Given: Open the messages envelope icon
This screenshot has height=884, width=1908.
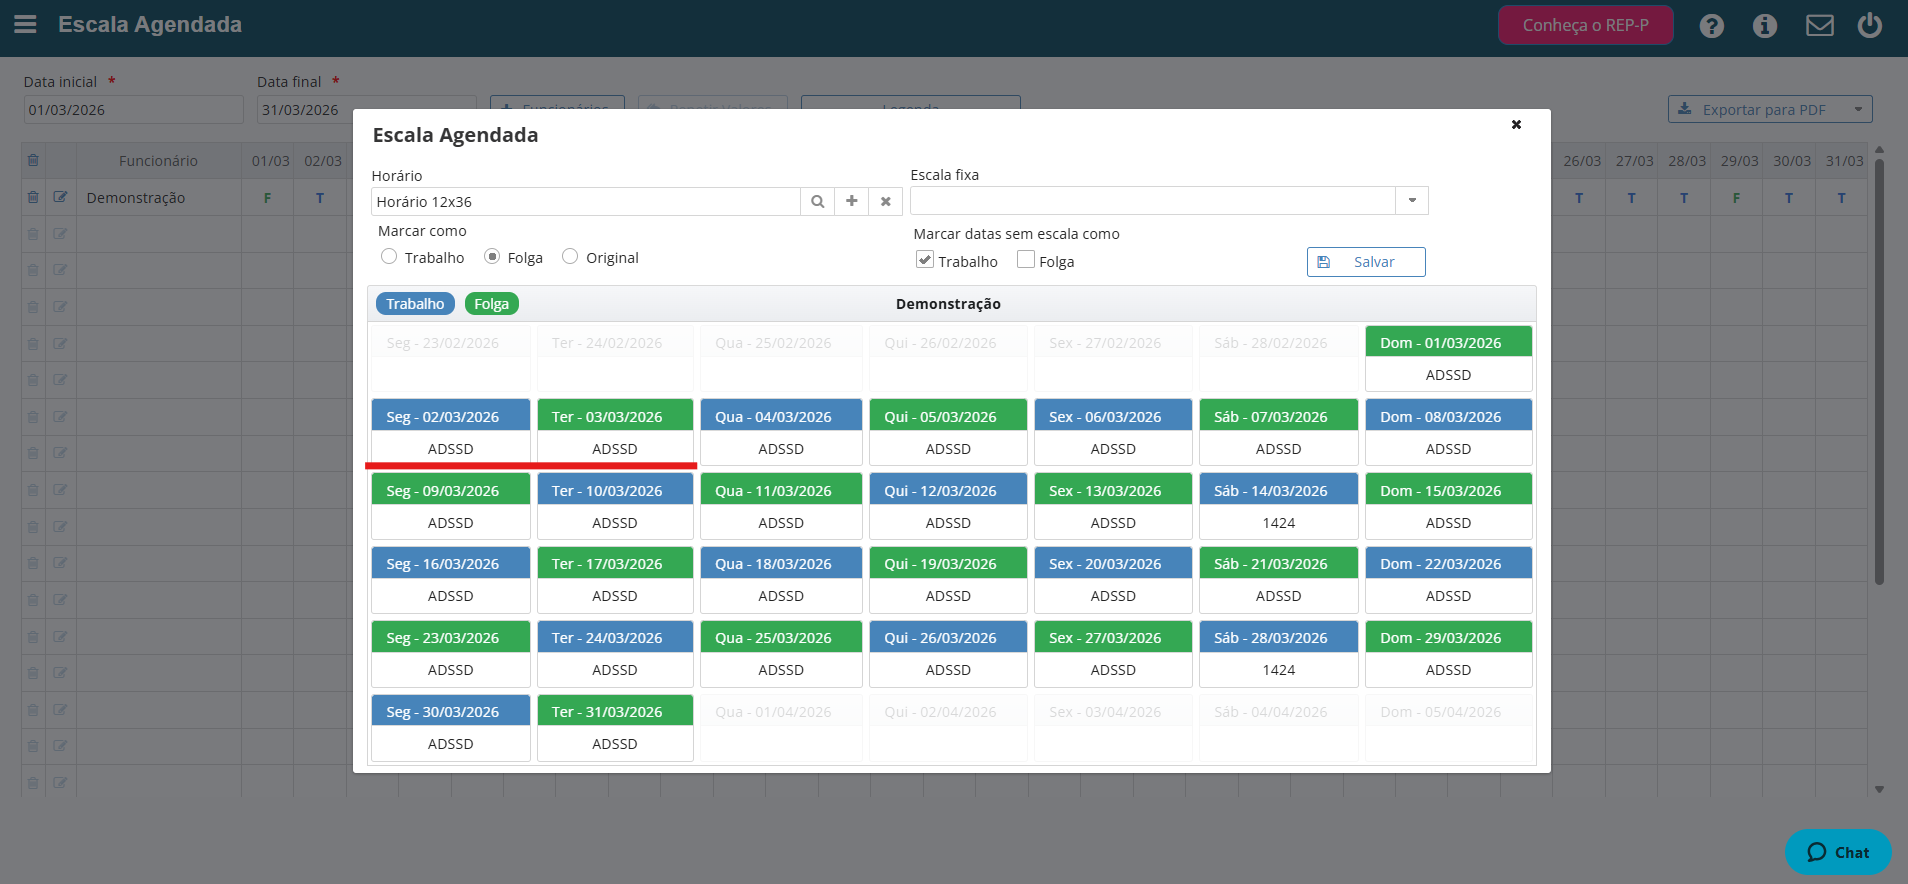Looking at the screenshot, I should tap(1820, 25).
